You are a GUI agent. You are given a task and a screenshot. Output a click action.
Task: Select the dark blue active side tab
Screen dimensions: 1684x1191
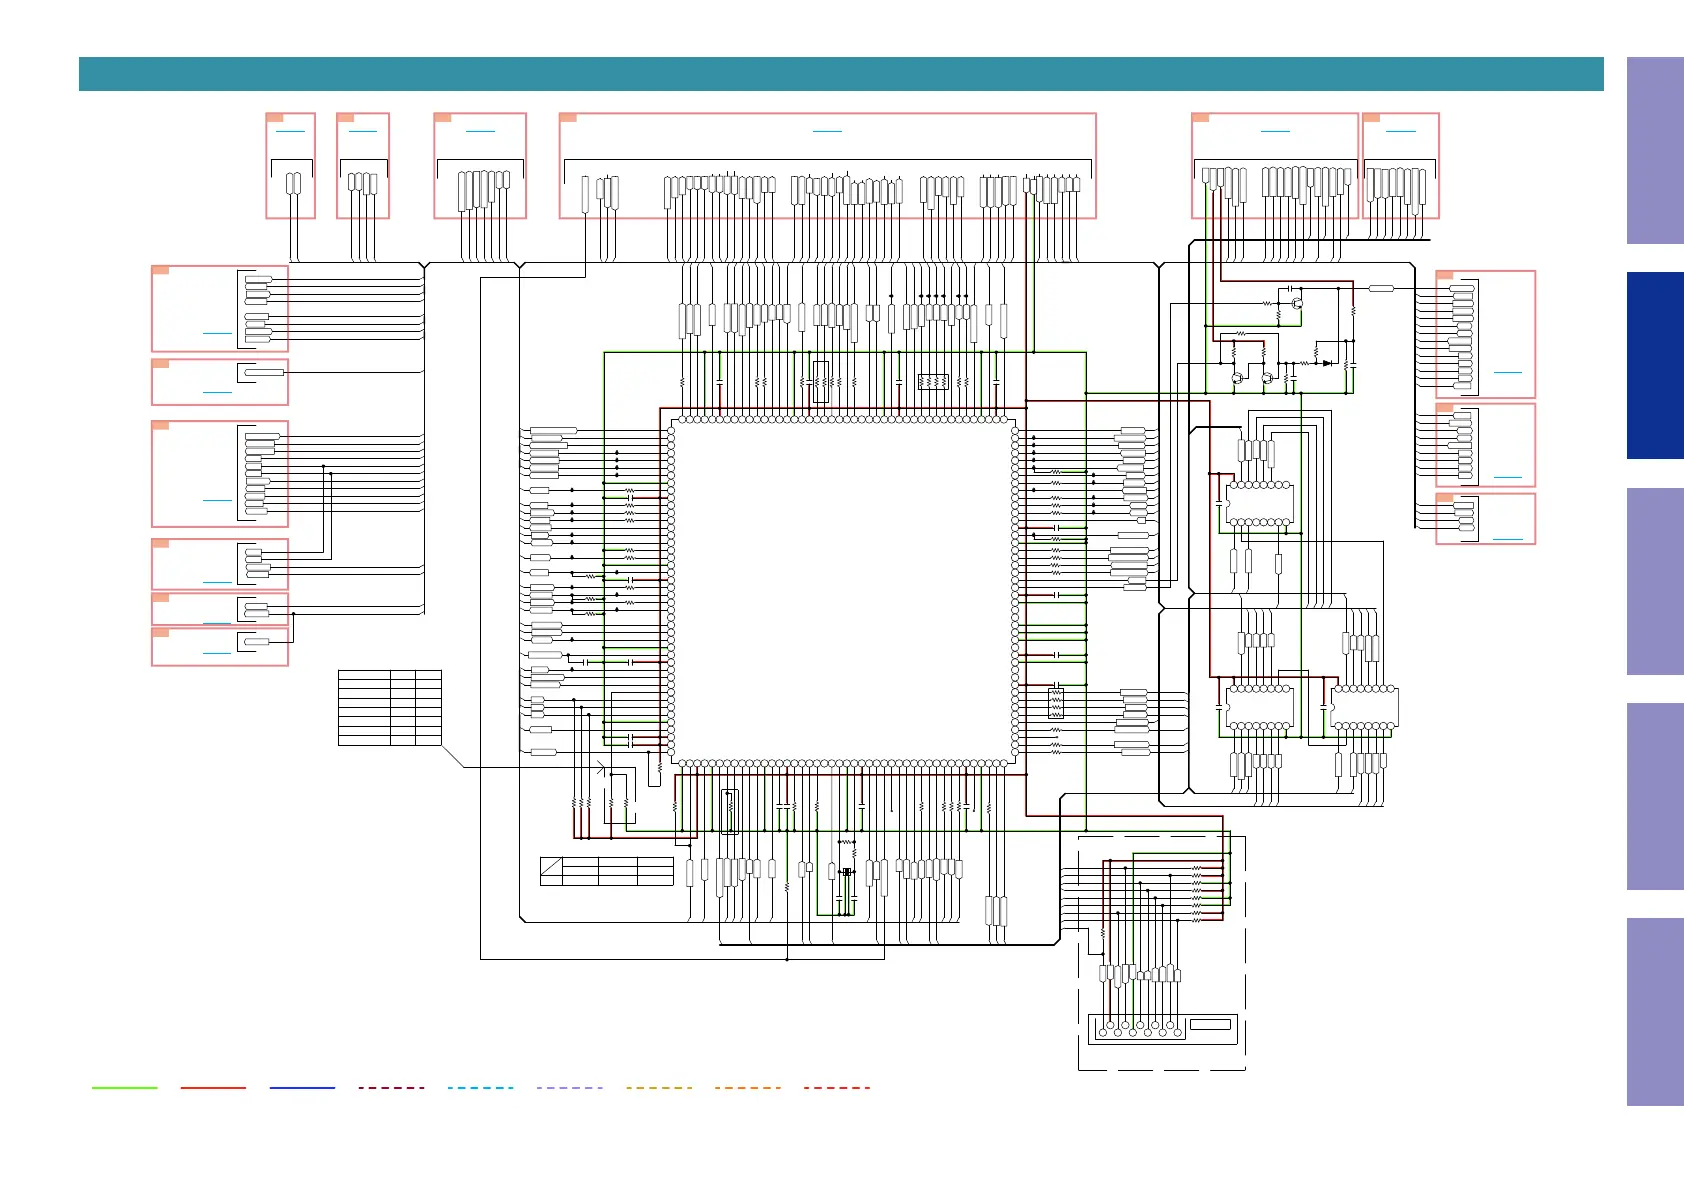(x=1655, y=365)
